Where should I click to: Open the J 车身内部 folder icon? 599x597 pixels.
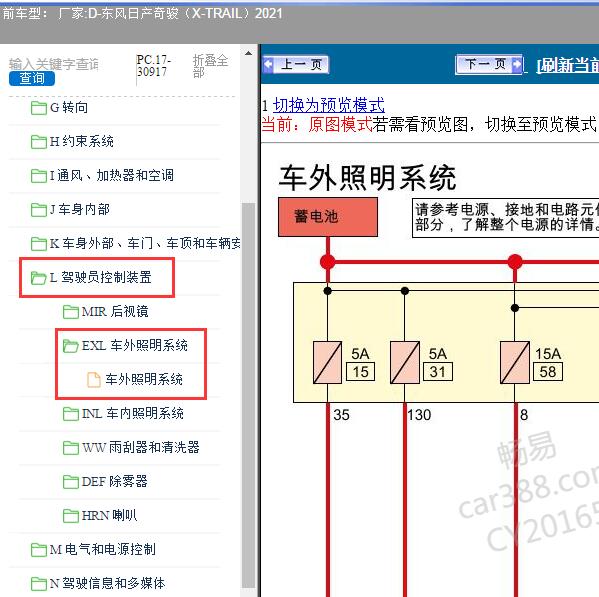click(x=39, y=210)
